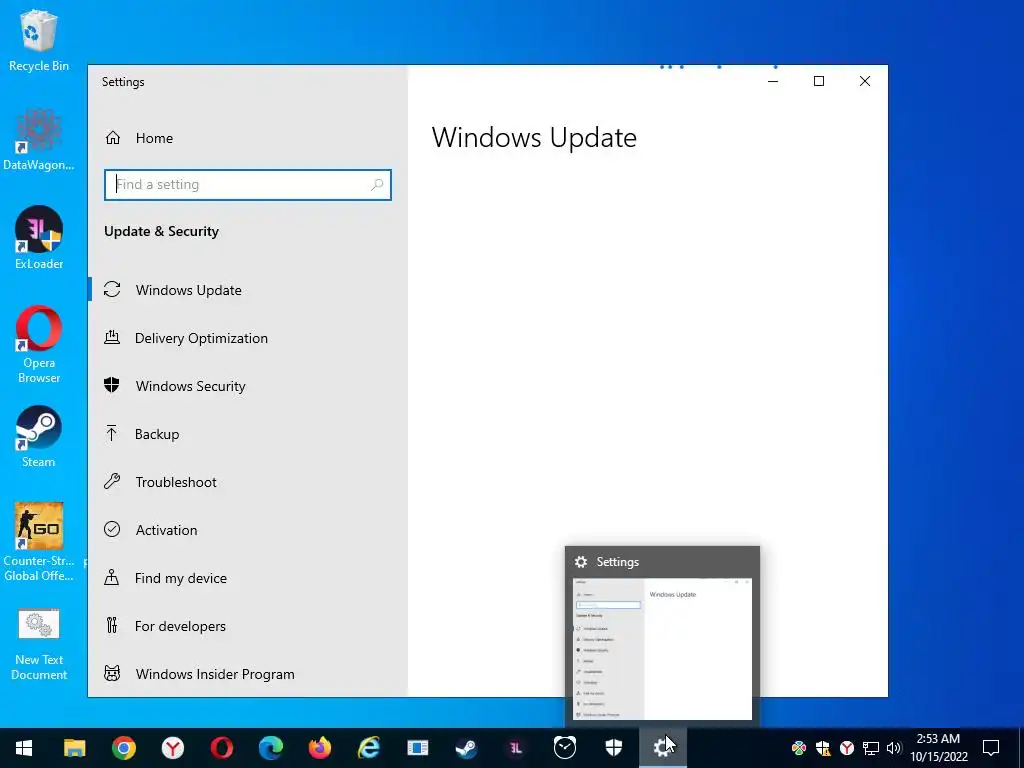
Task: Open Delivery Optimization settings
Action: click(248, 338)
